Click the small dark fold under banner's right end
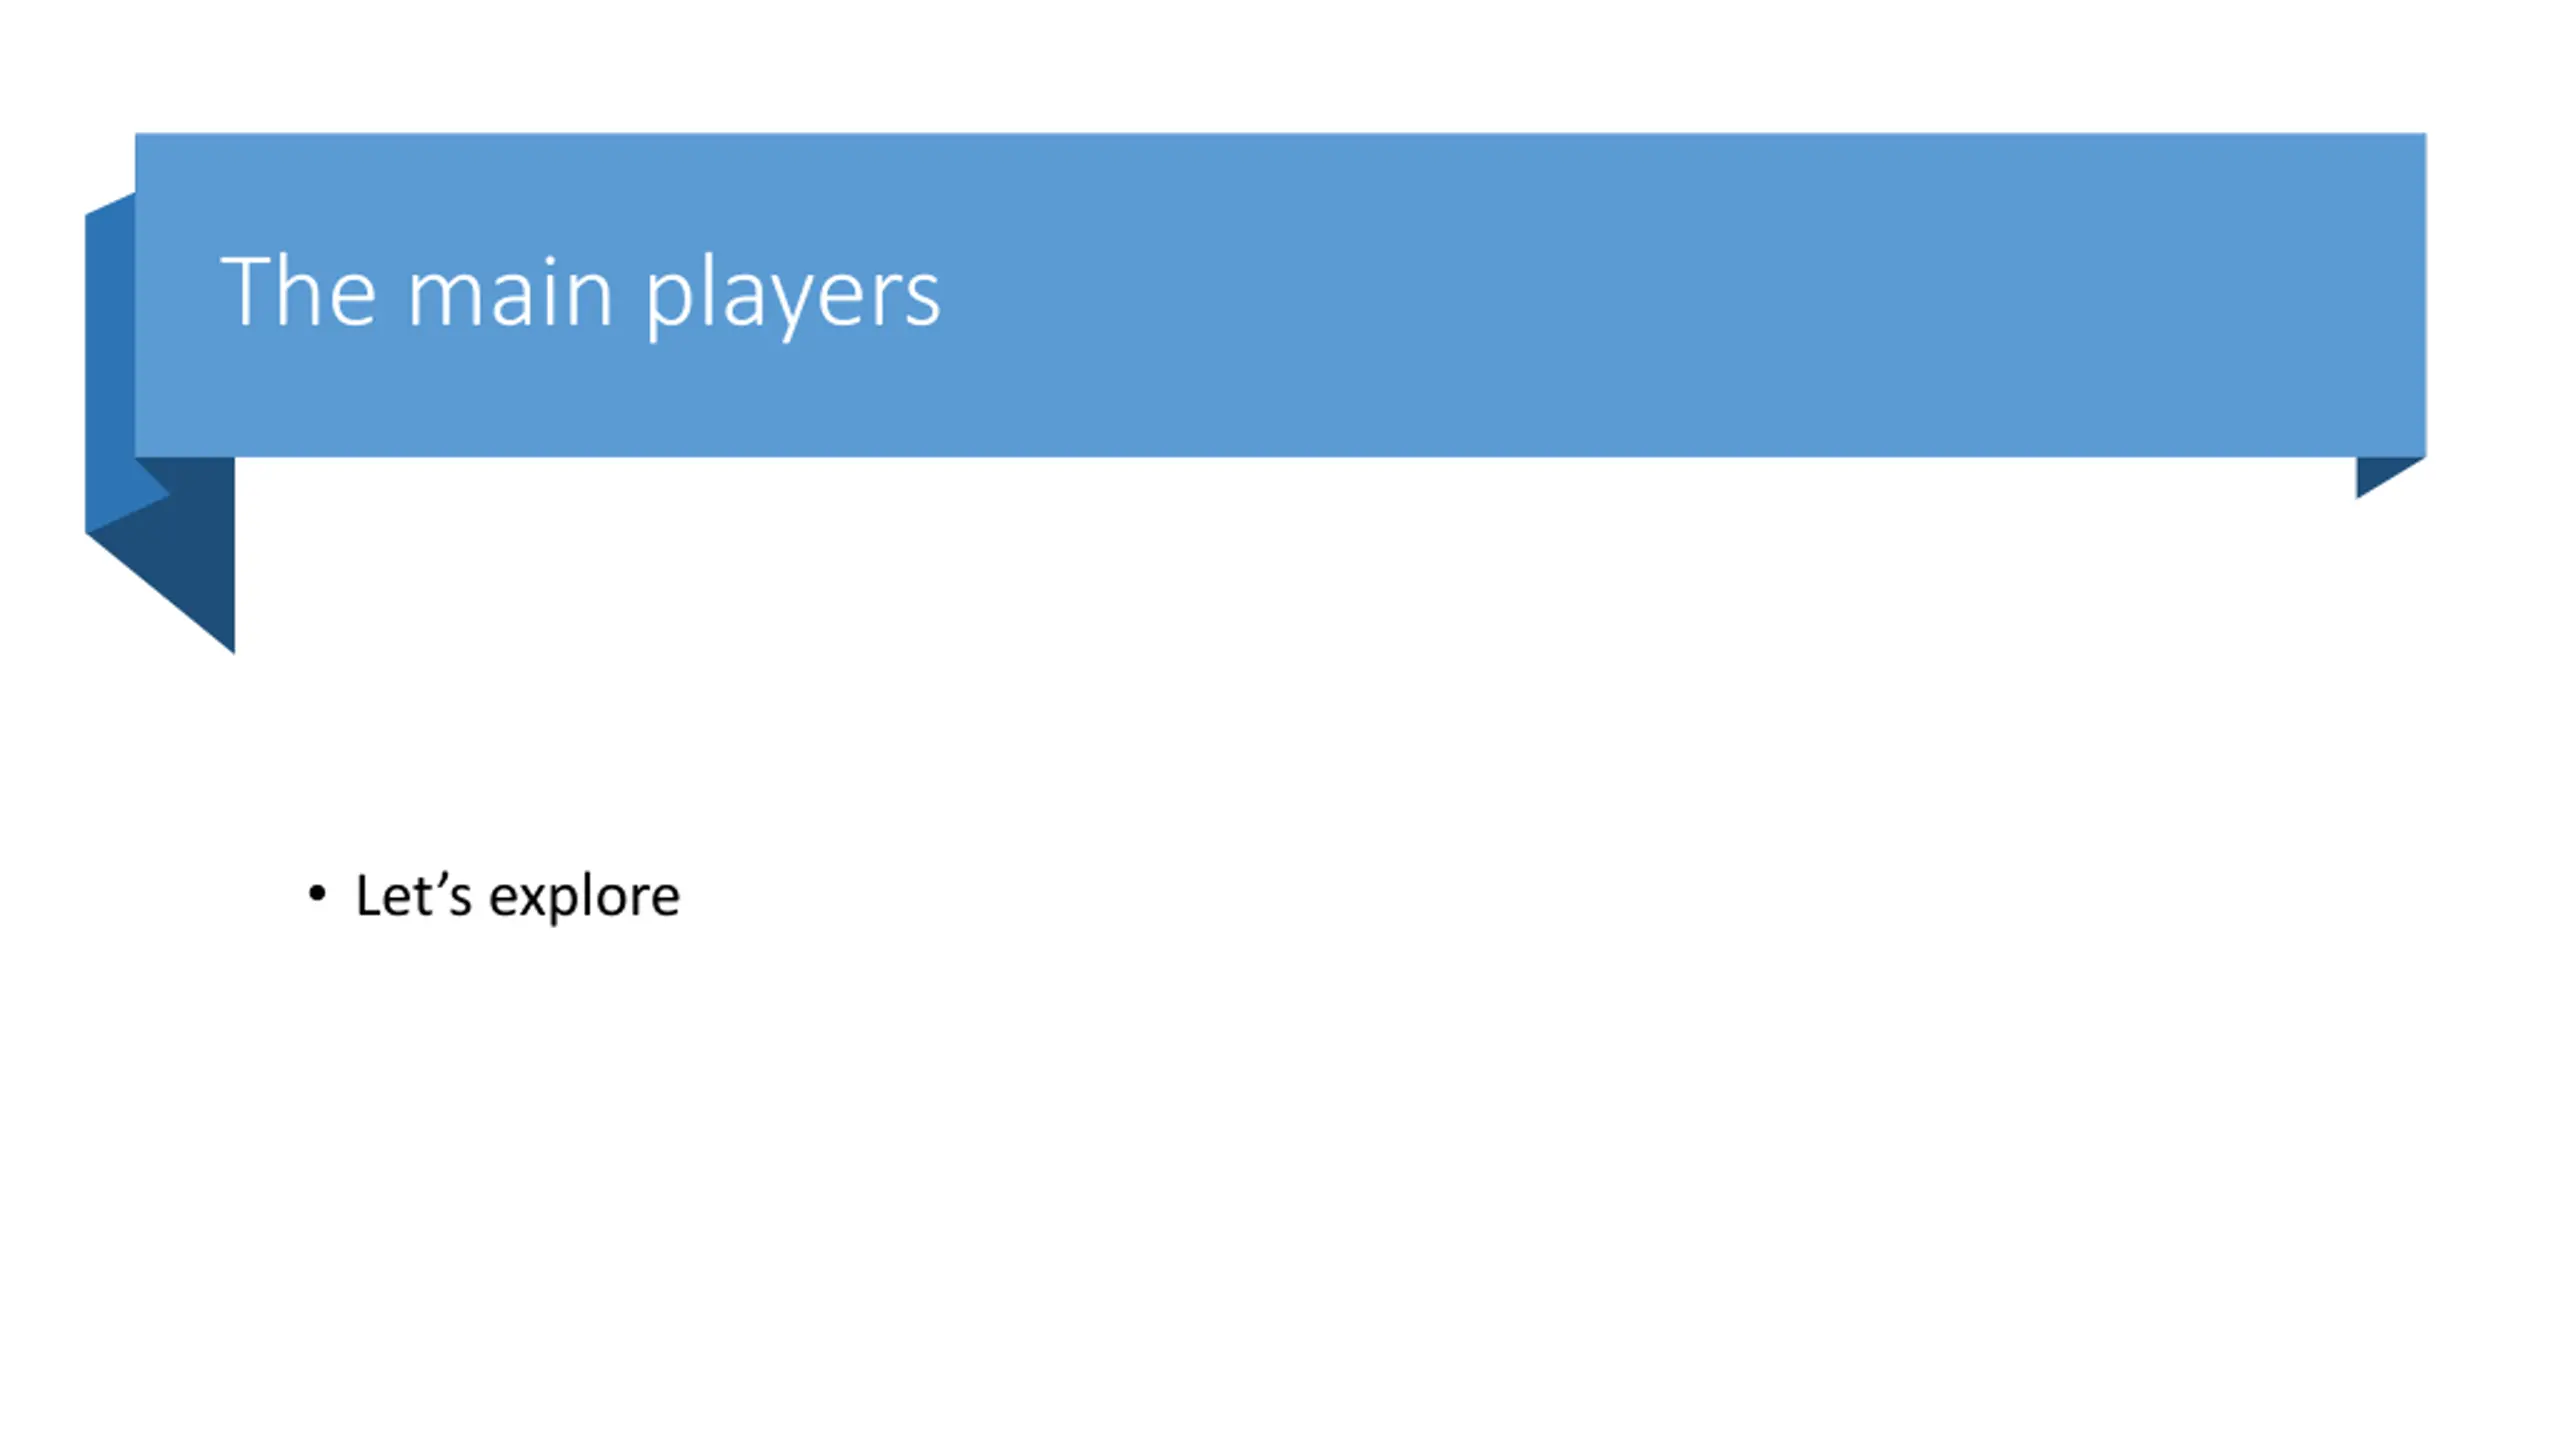Image resolution: width=2560 pixels, height=1440 pixels. coord(2383,473)
